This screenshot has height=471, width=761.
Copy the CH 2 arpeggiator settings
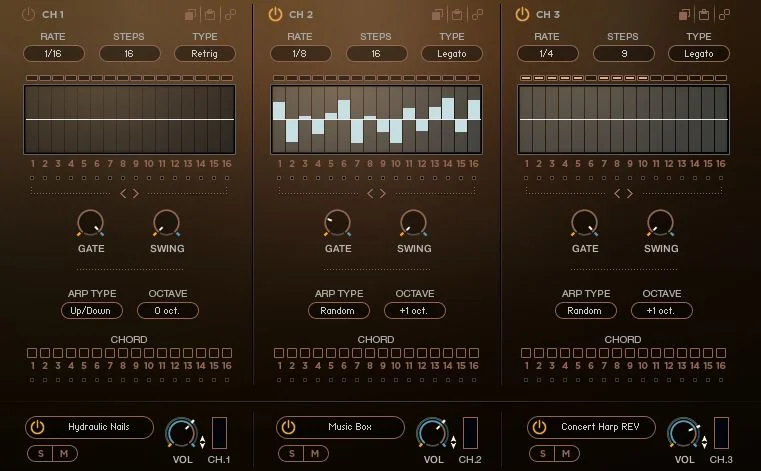coord(437,15)
